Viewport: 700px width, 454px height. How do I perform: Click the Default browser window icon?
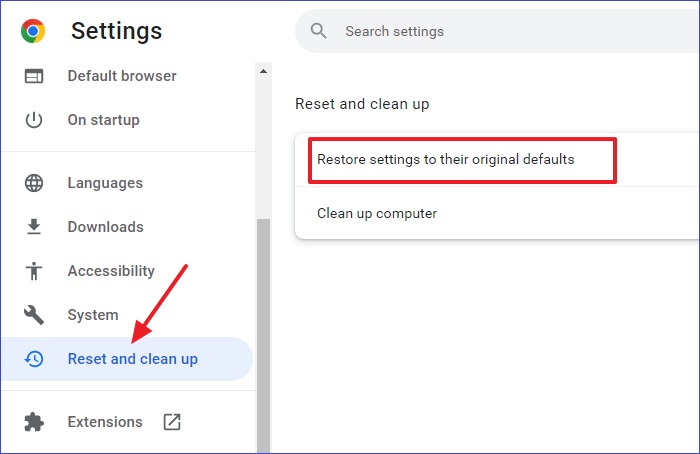coord(34,76)
